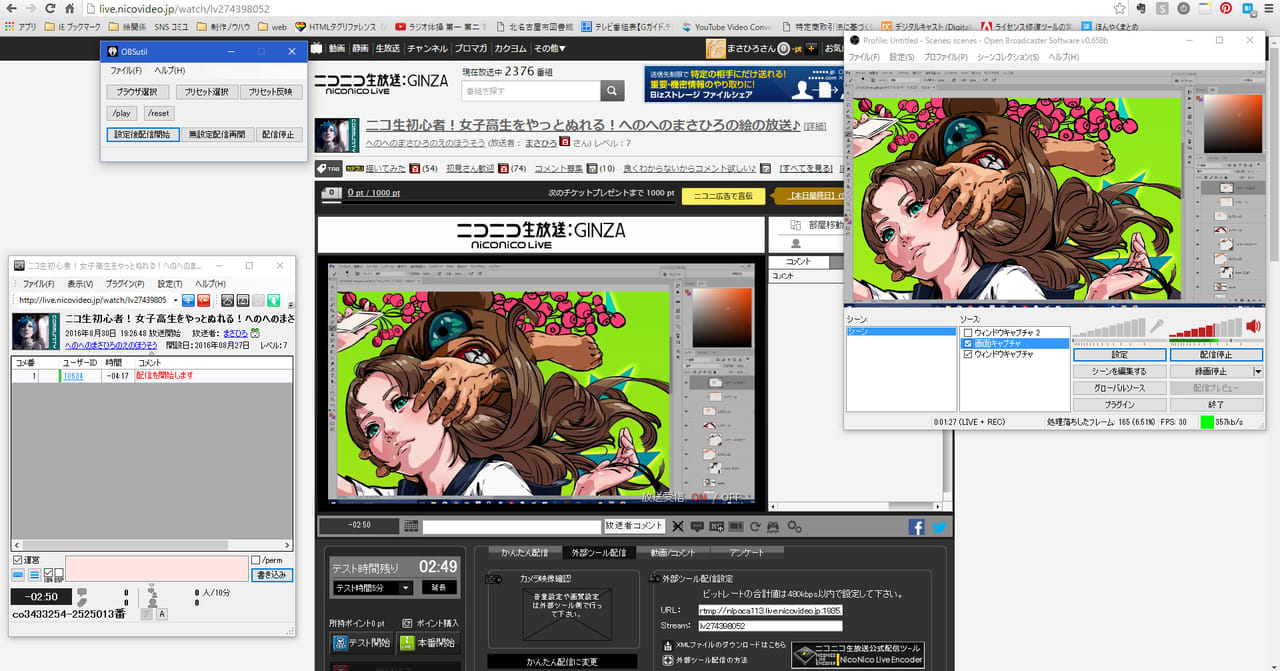
Task: Click the OBS speaker mute icon
Action: click(1253, 326)
